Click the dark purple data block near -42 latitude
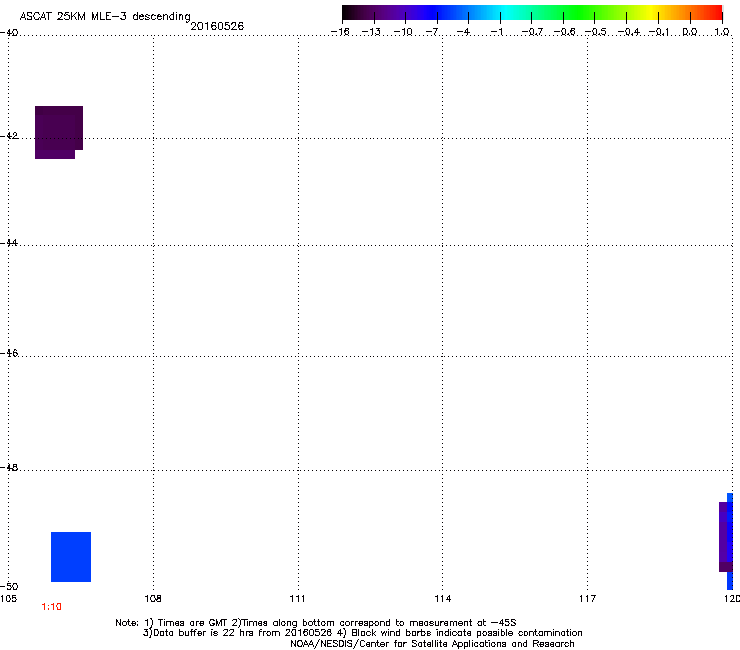The height and width of the screenshot is (650, 740). 59,132
